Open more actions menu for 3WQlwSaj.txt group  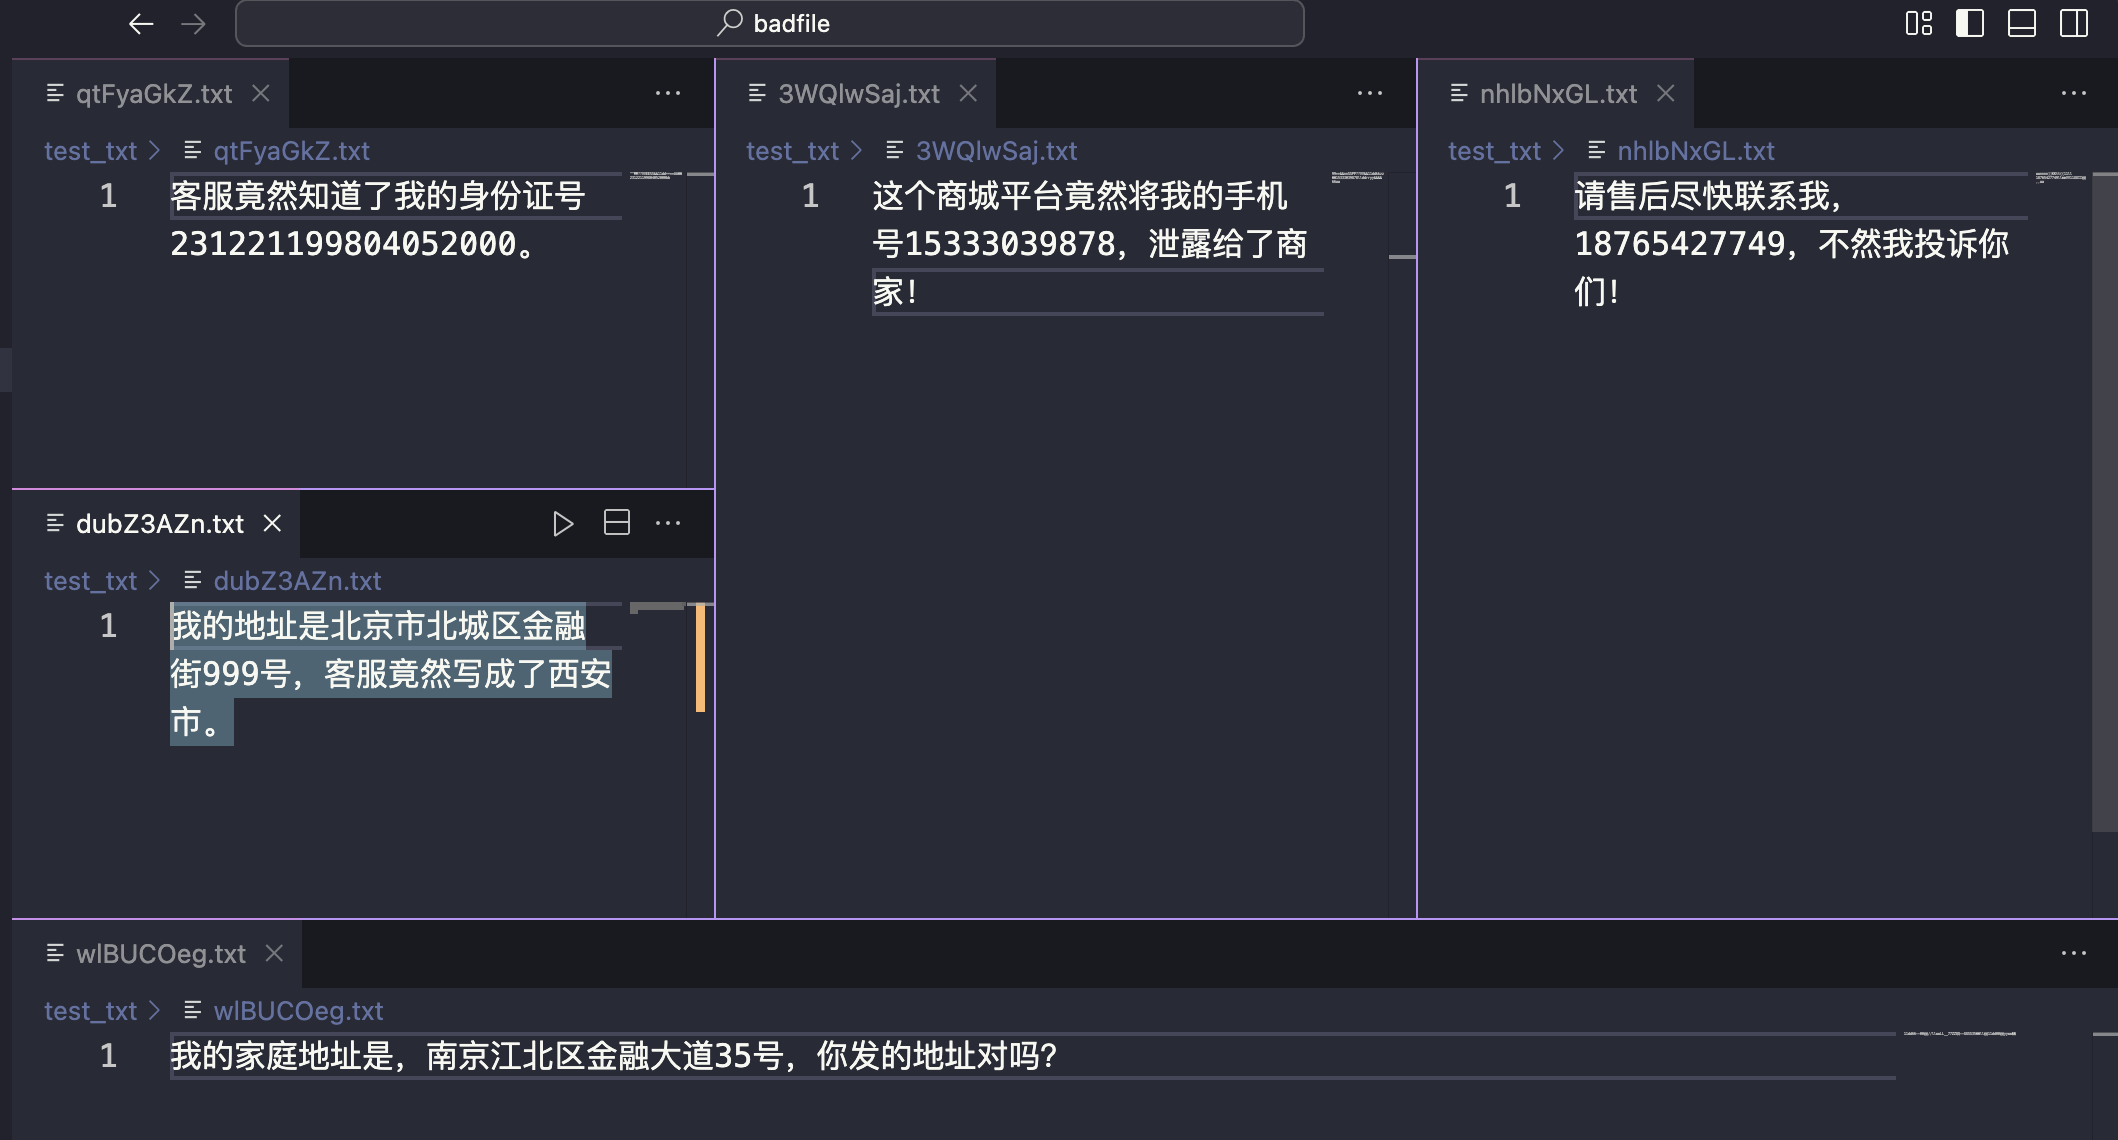(1369, 93)
